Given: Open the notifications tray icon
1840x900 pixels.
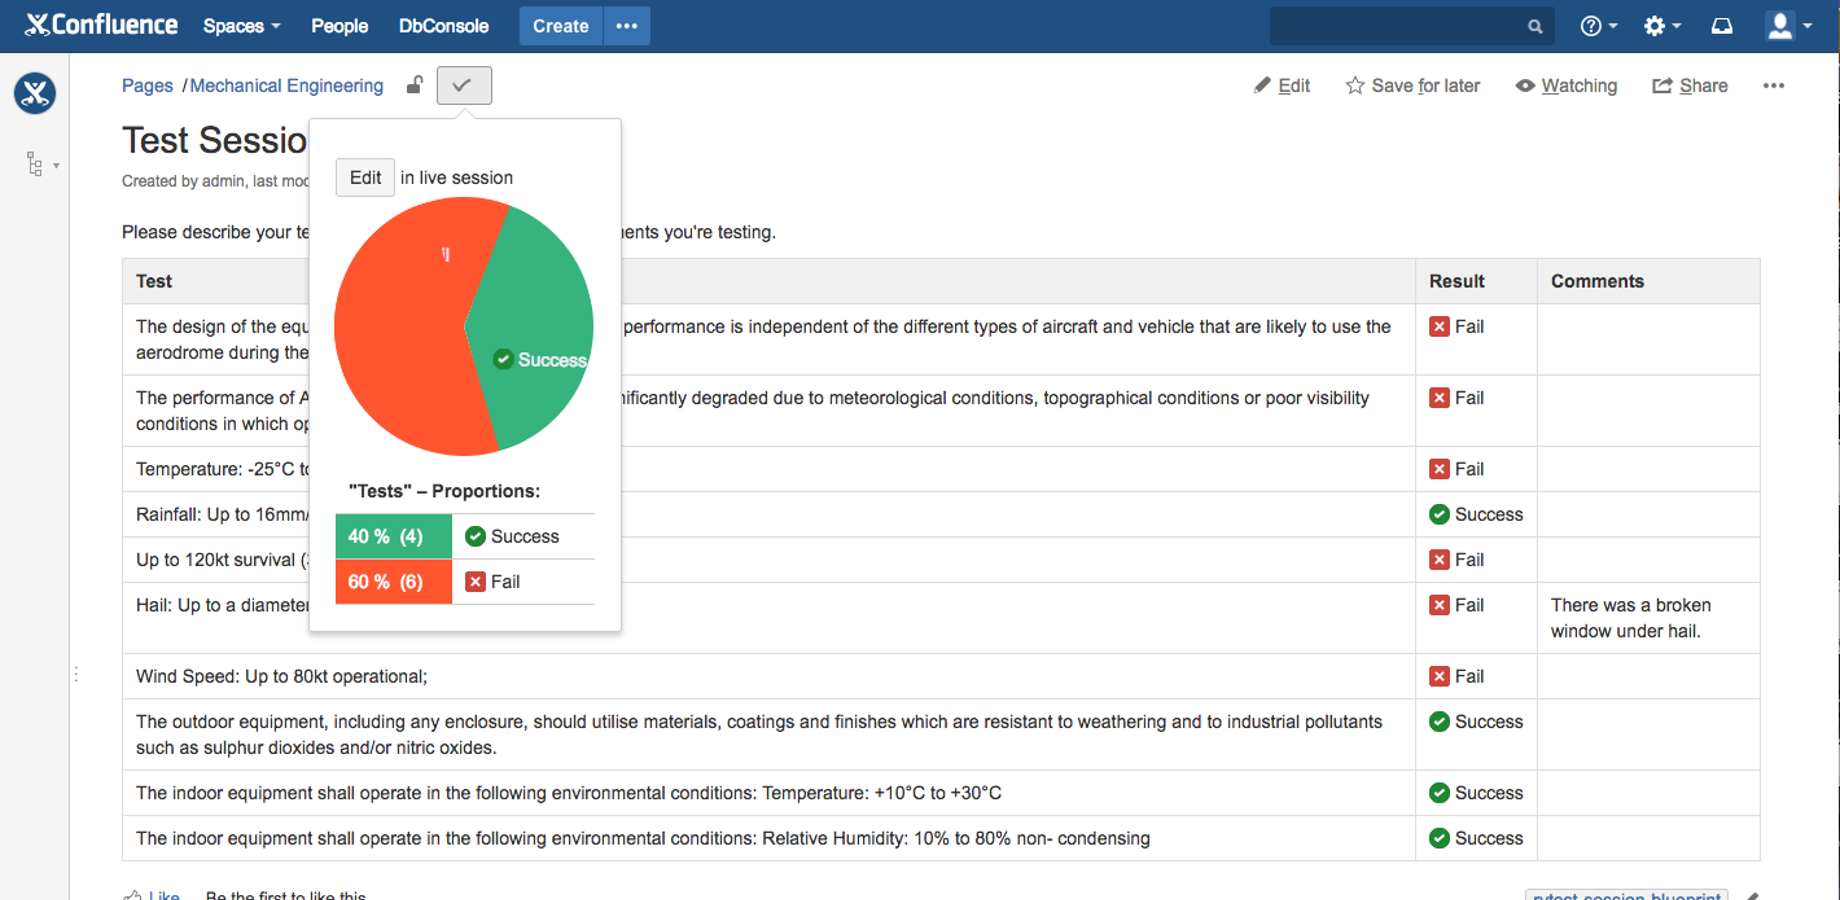Looking at the screenshot, I should pos(1721,26).
